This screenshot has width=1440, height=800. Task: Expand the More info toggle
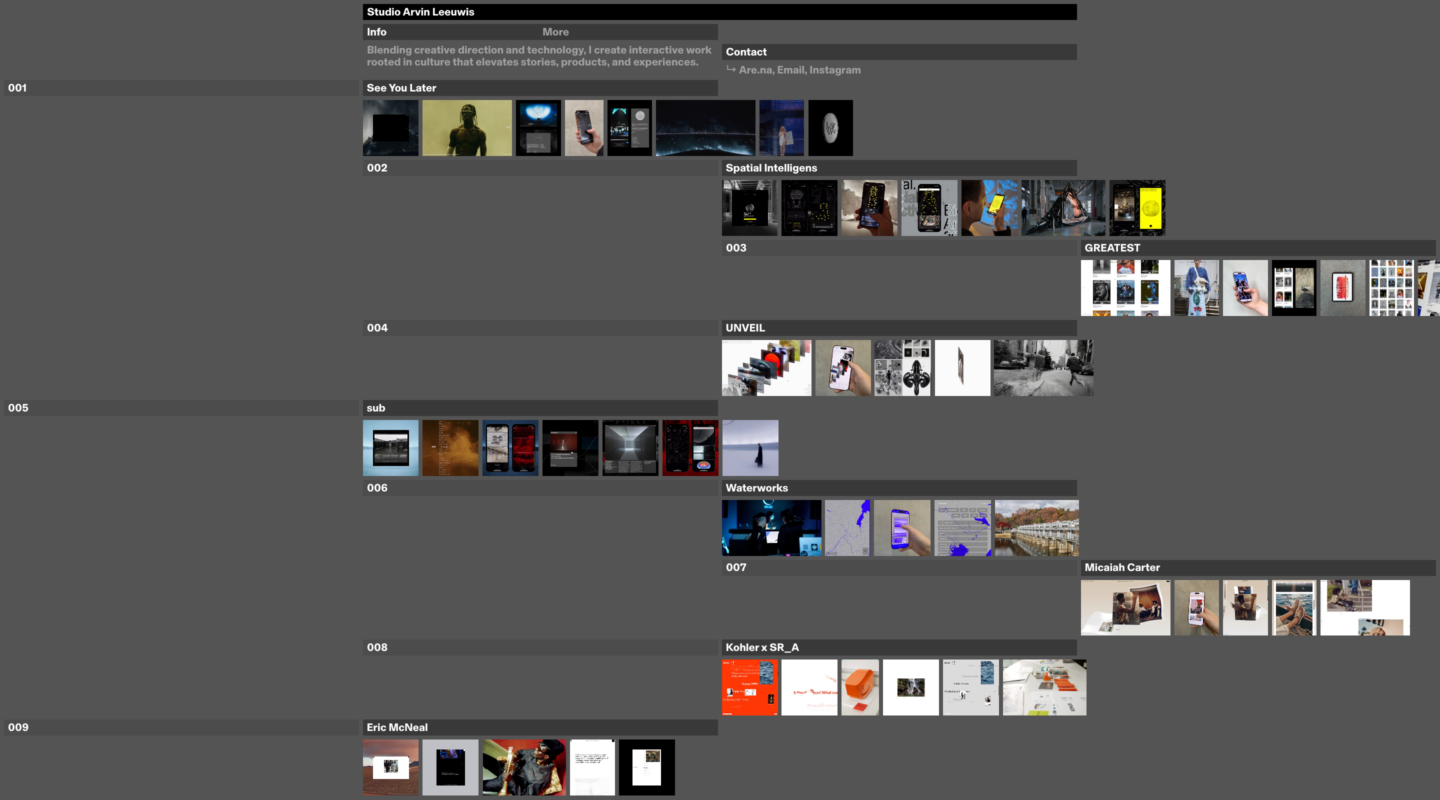pos(555,32)
